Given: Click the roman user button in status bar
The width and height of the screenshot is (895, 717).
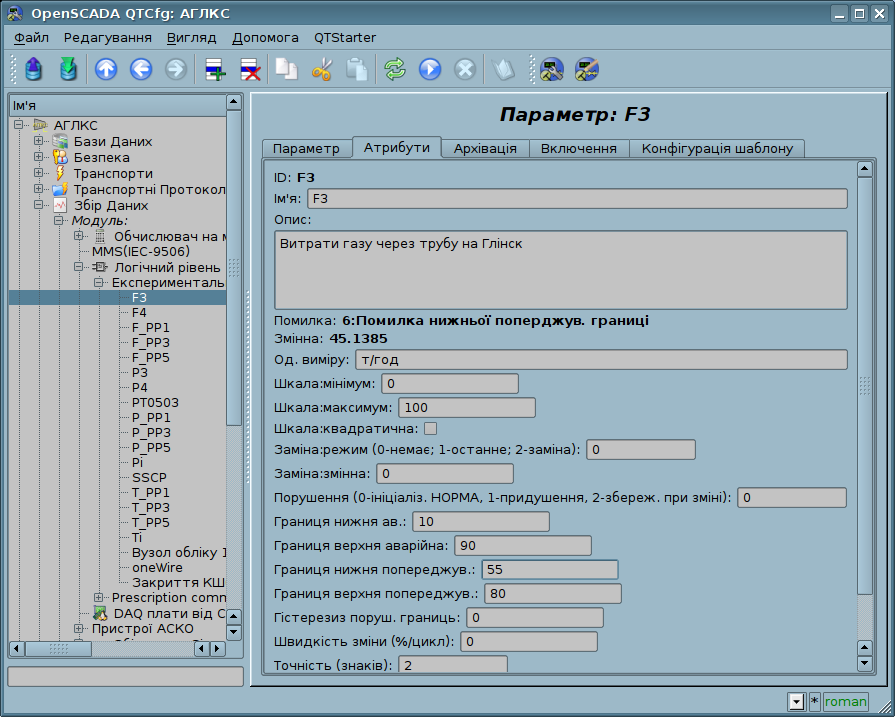Looking at the screenshot, I should pos(845,702).
